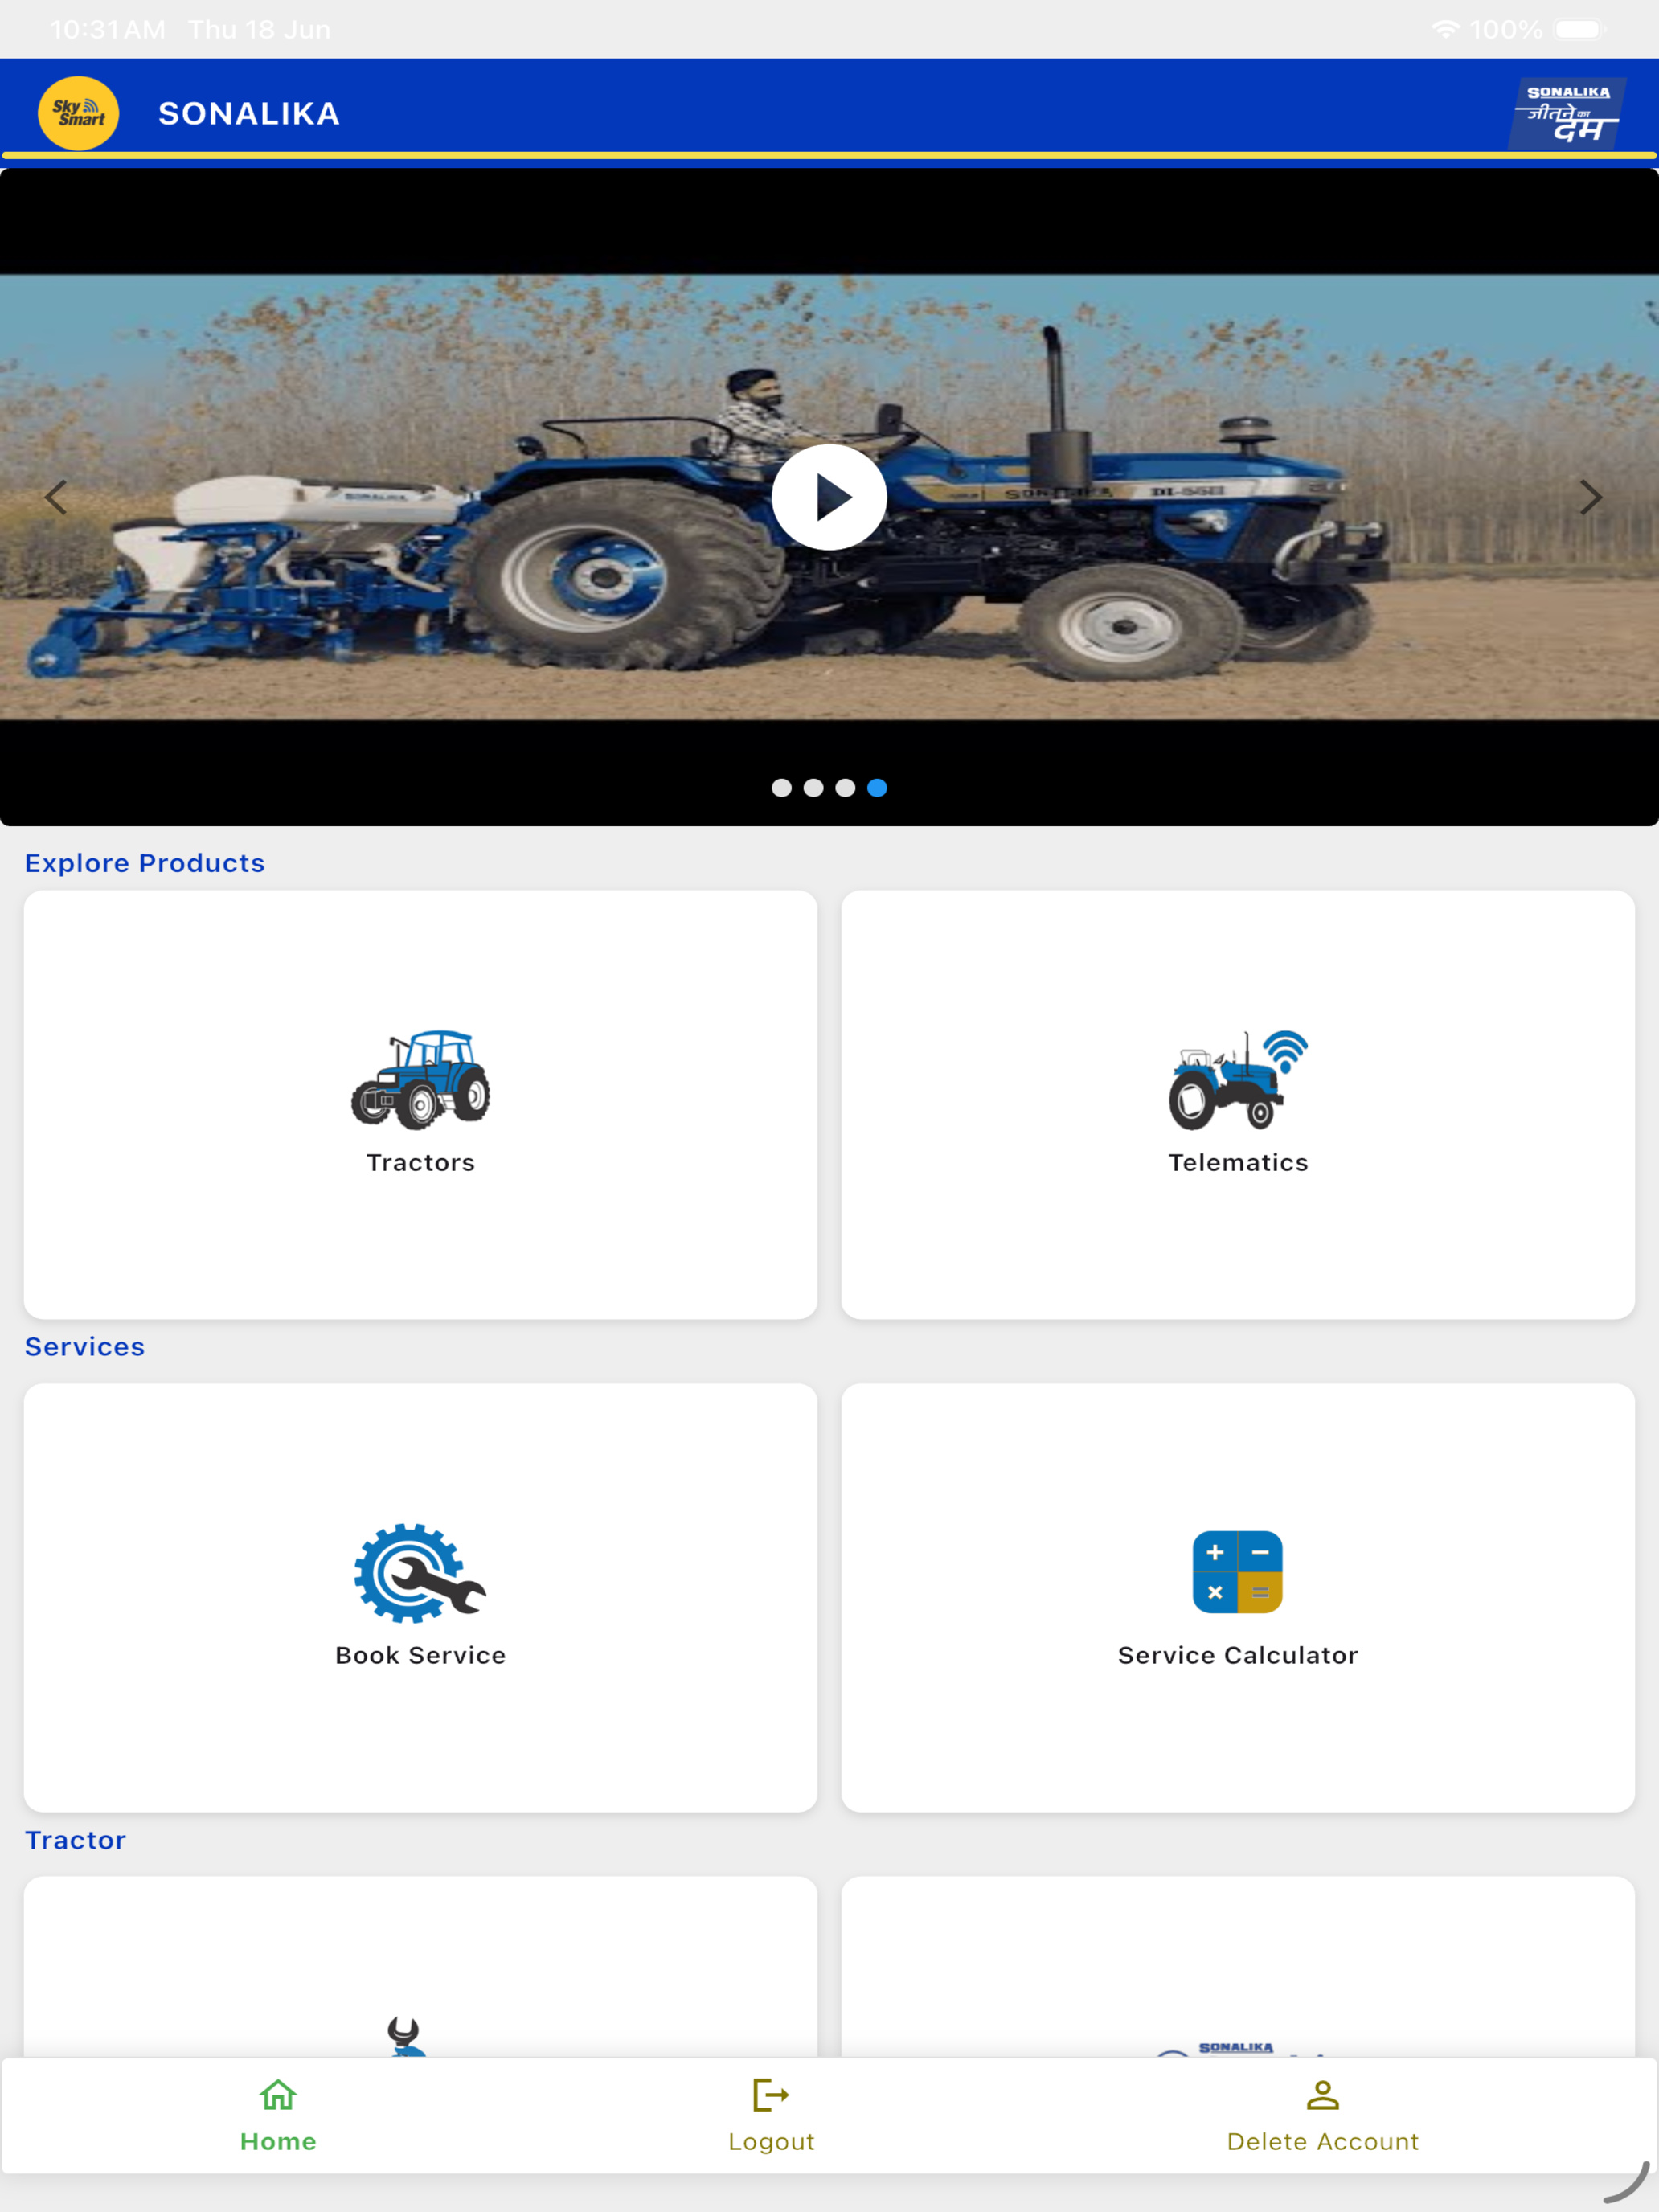Image resolution: width=1659 pixels, height=2212 pixels.
Task: Tap the Logout tab
Action: [x=771, y=2116]
